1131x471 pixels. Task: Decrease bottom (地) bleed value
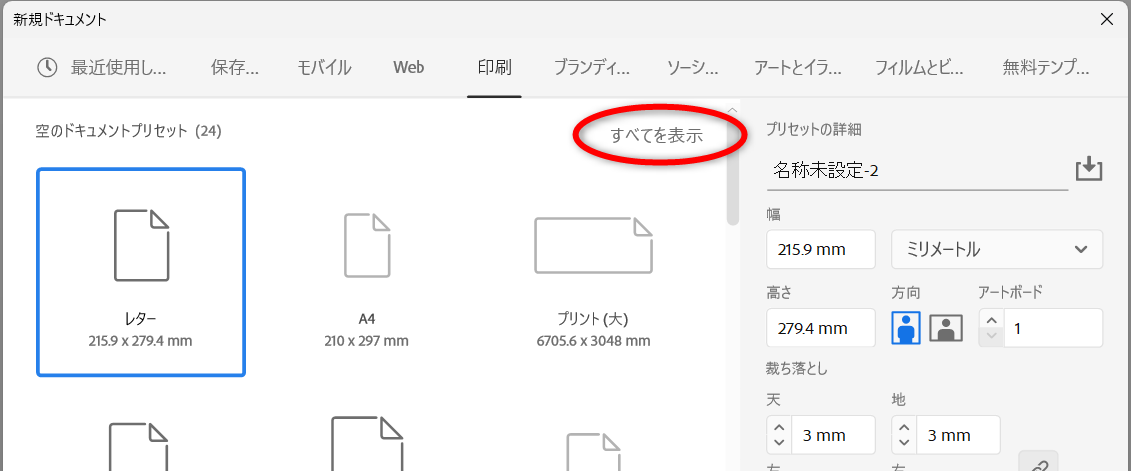coord(904,443)
